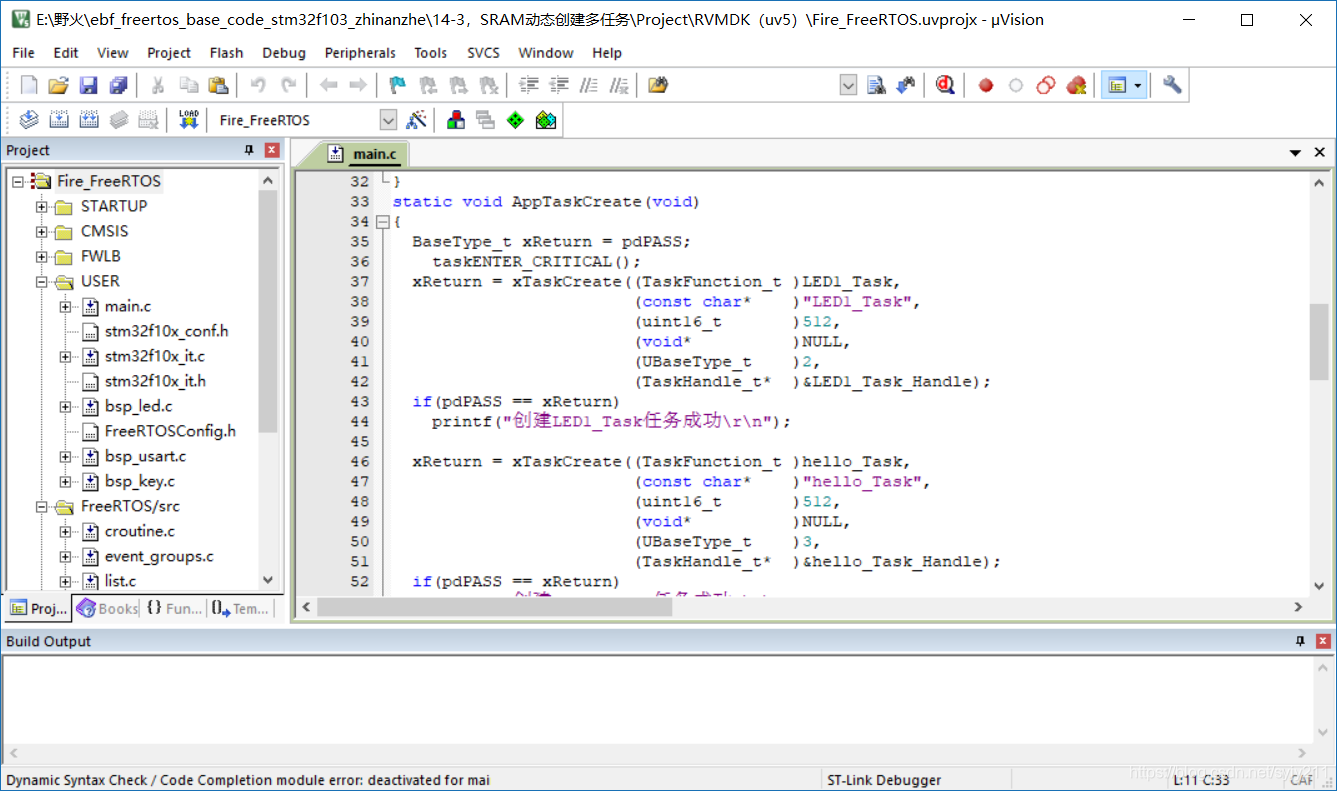The height and width of the screenshot is (791, 1337).
Task: Click the Comment selection icon
Action: (x=590, y=86)
